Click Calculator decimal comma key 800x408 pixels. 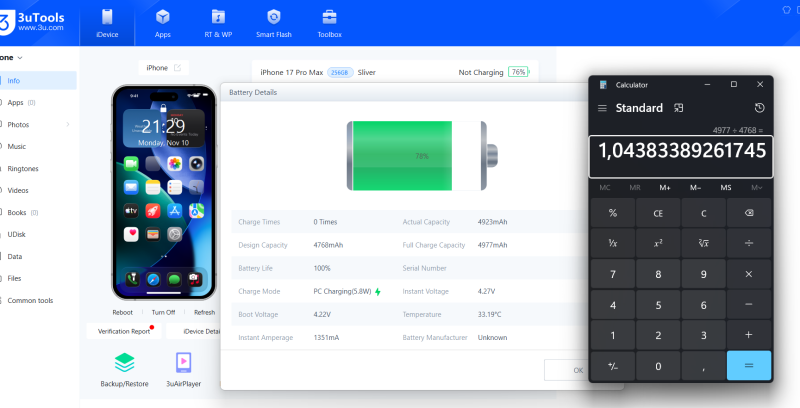pos(704,365)
